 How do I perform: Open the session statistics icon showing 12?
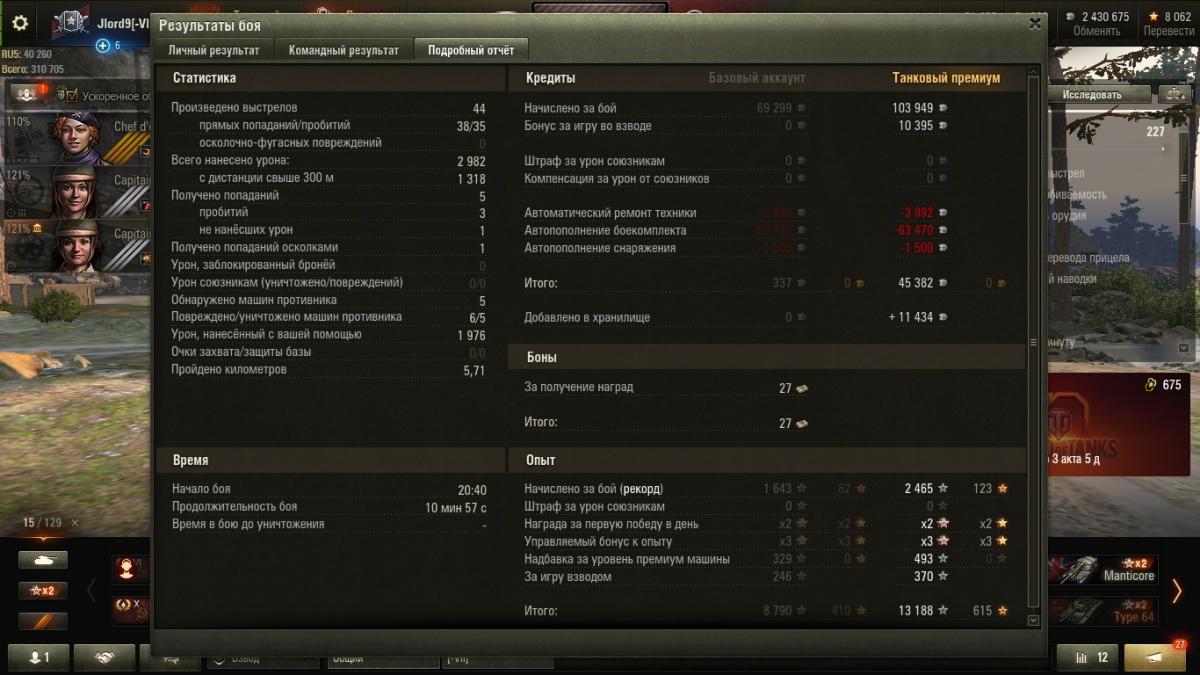(x=1088, y=657)
